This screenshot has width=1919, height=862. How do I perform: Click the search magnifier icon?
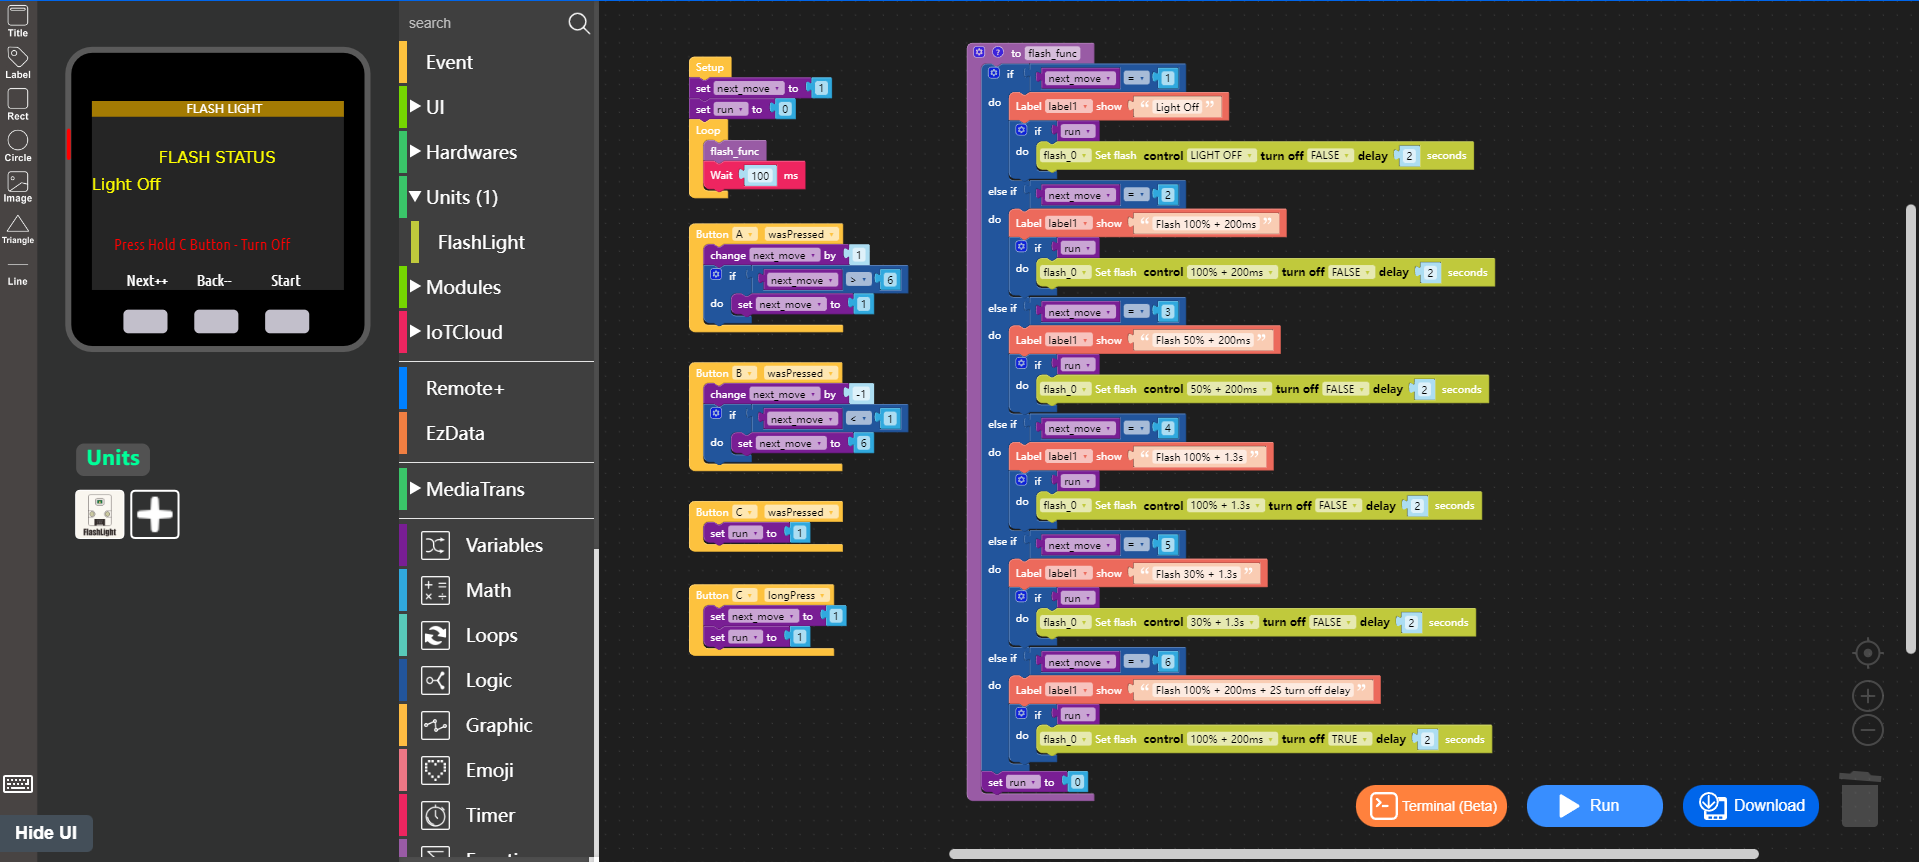coord(578,23)
